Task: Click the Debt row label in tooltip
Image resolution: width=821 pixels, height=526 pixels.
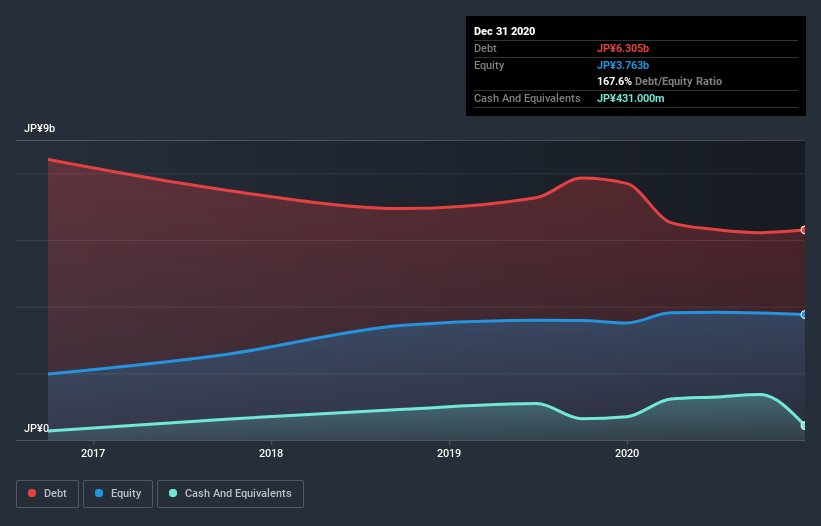Action: [x=485, y=48]
